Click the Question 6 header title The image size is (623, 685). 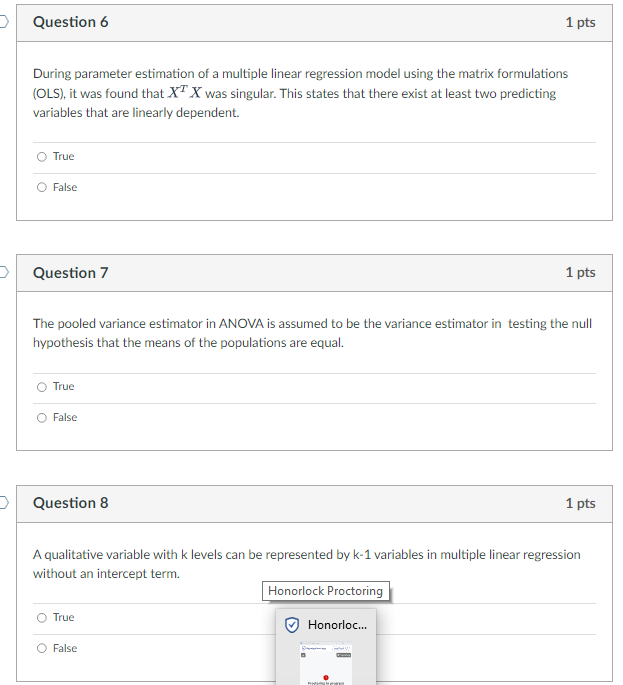(x=71, y=22)
